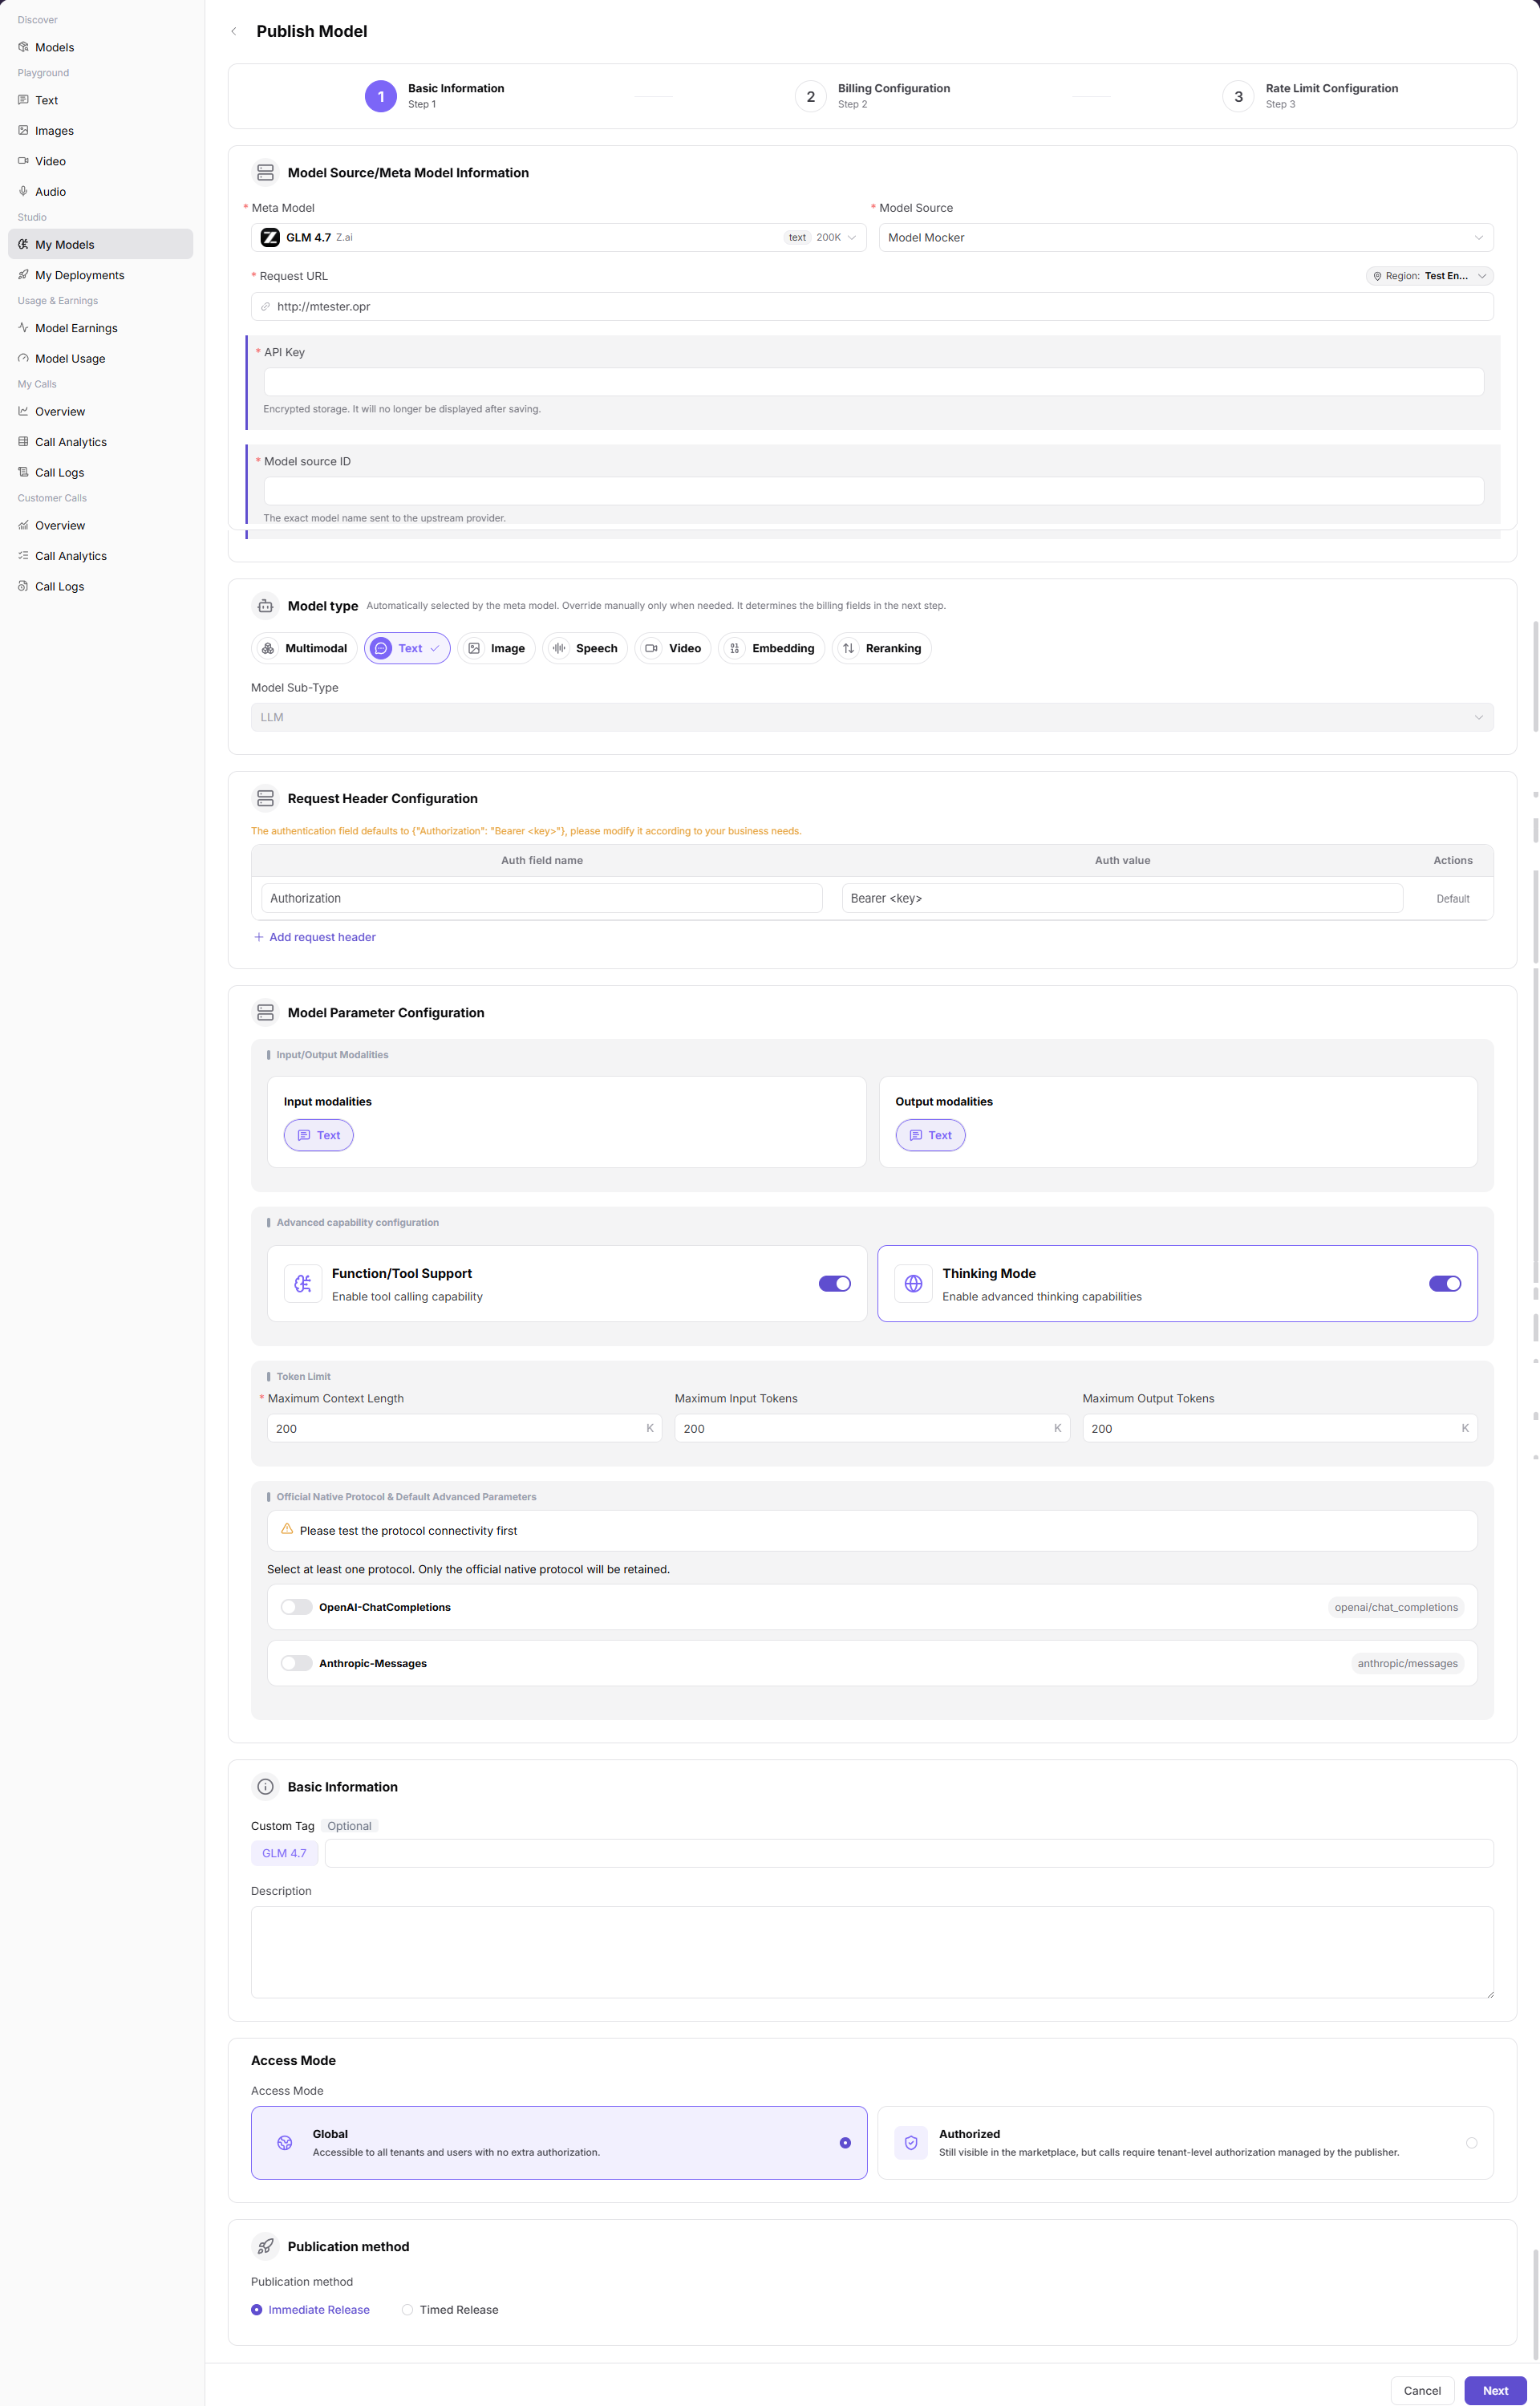Select the Embedding model type

[771, 648]
